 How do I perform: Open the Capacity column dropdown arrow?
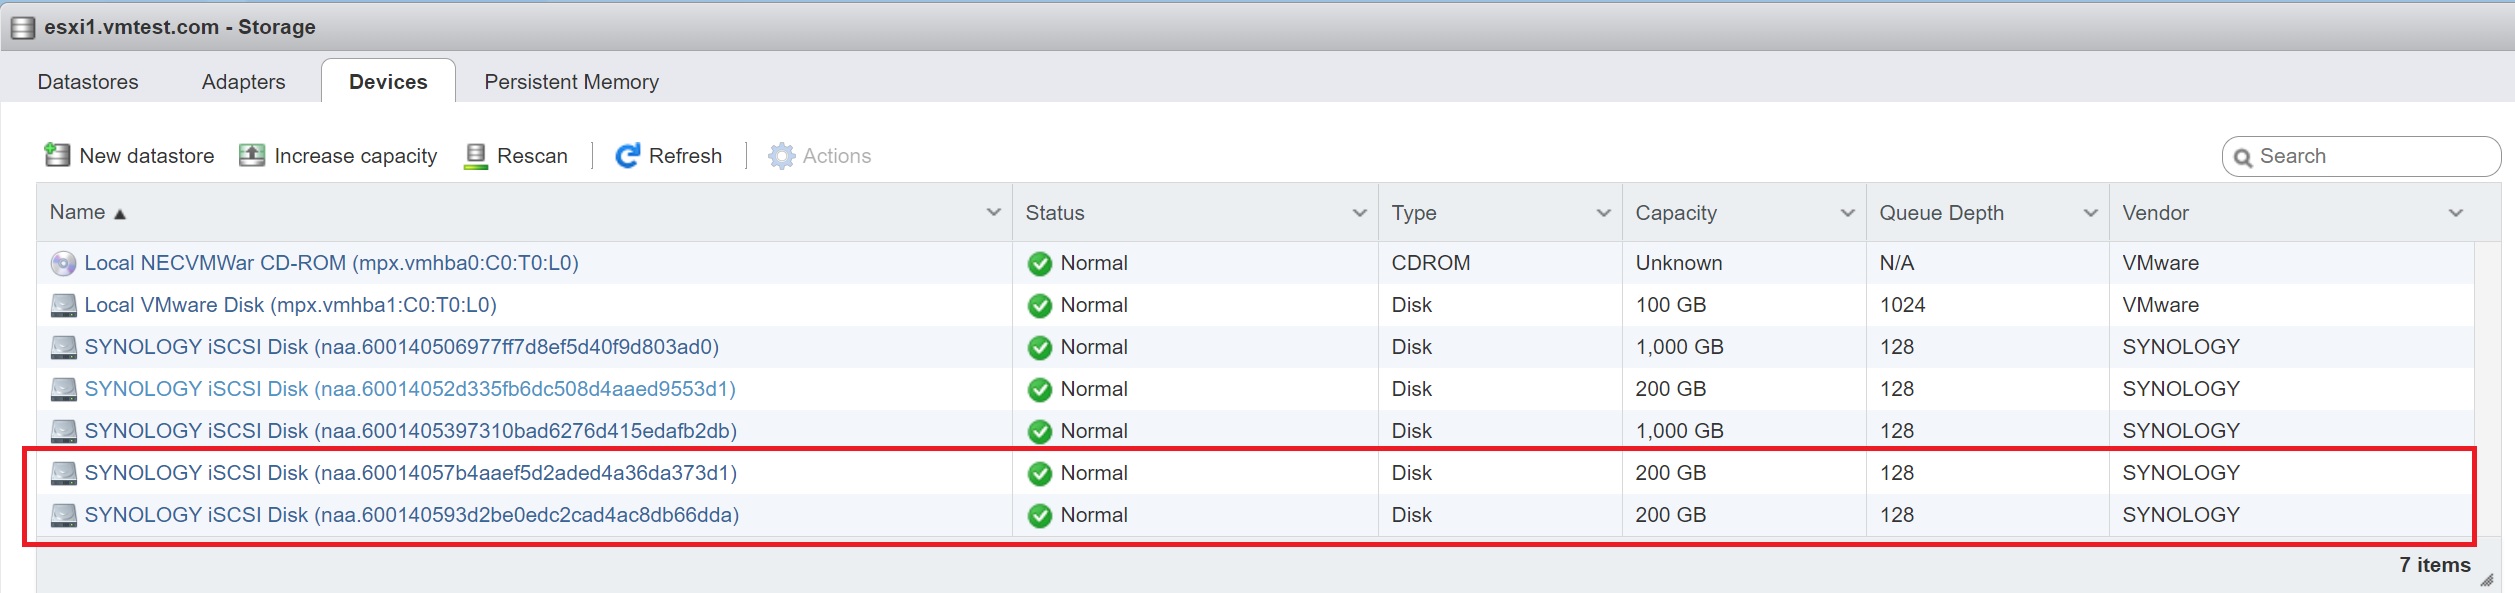1847,212
